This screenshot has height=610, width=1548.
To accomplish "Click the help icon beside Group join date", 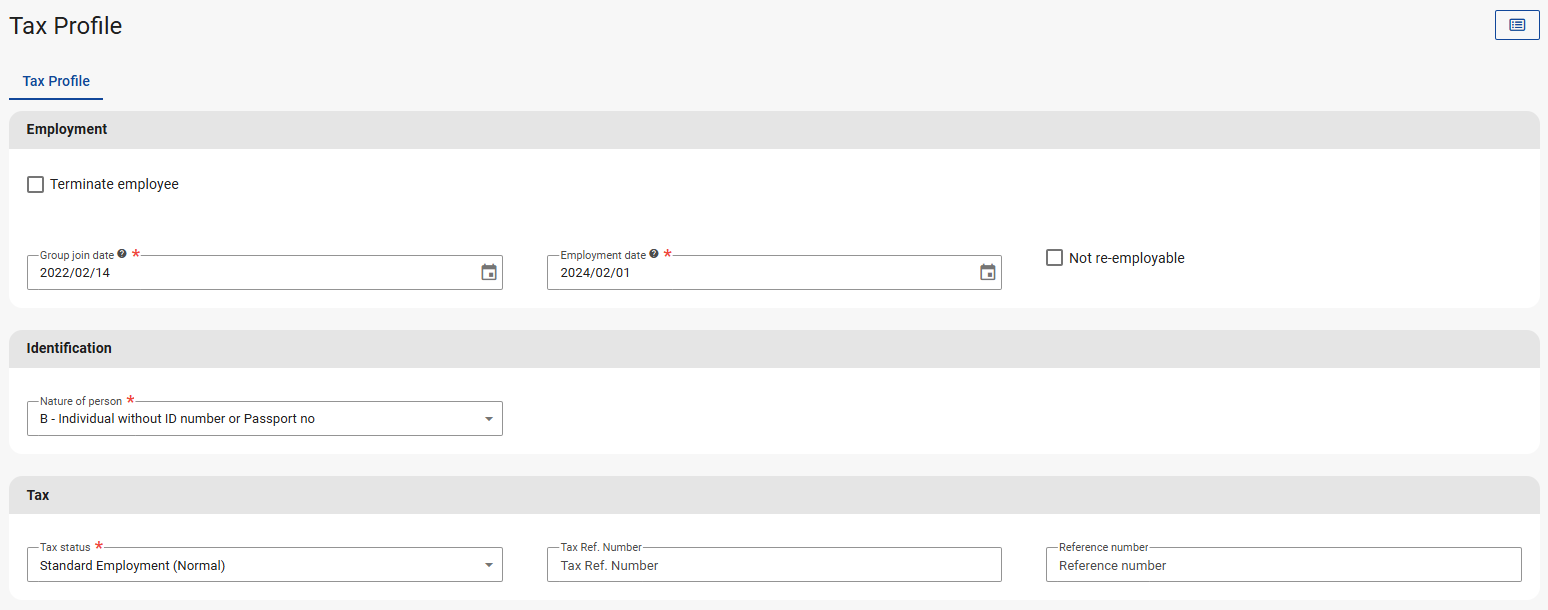I will [x=122, y=255].
